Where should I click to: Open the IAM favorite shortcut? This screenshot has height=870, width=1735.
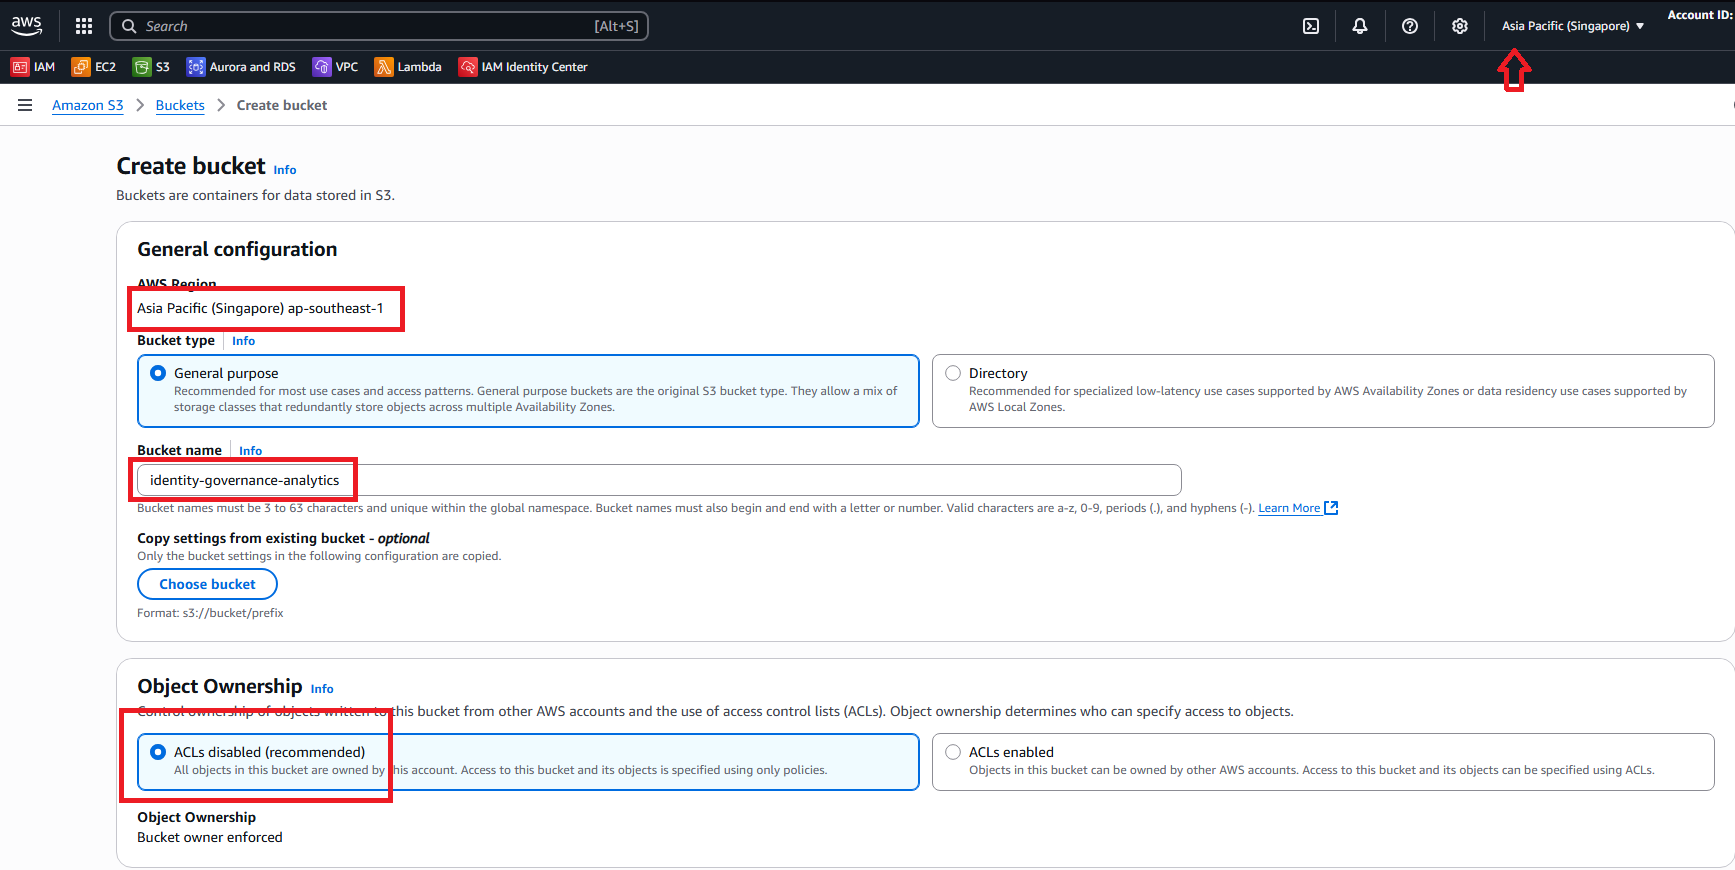point(33,67)
